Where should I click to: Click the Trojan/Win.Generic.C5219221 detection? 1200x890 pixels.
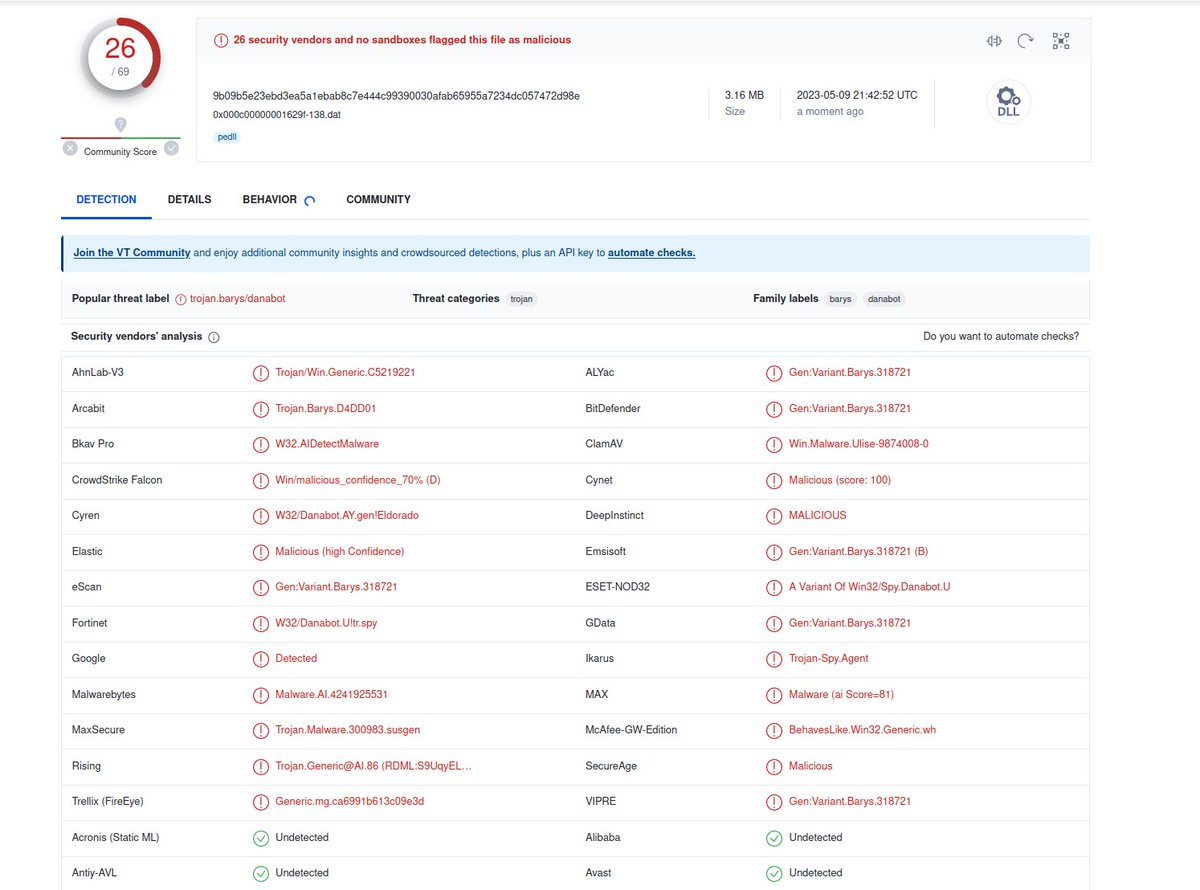[345, 373]
